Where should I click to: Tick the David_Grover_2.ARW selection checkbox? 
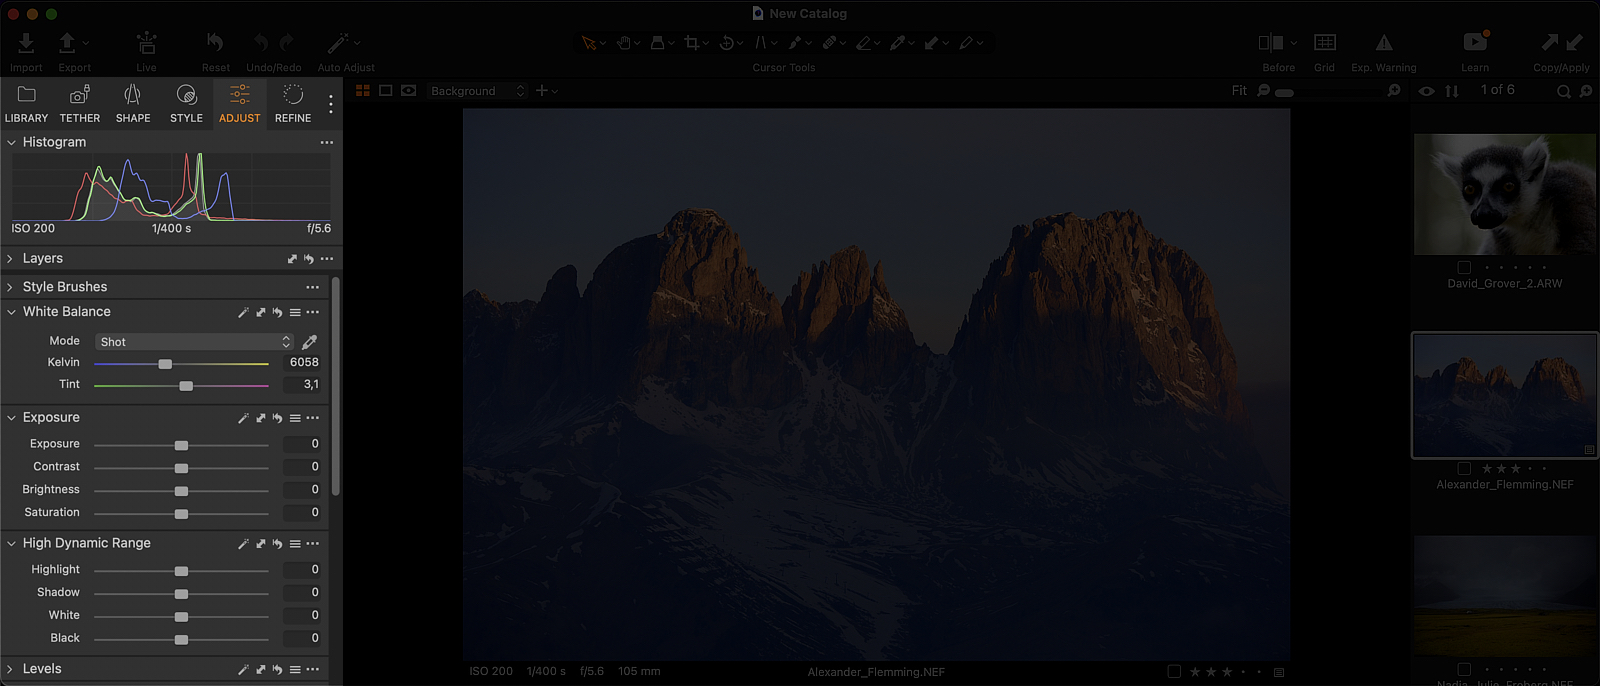[1464, 268]
